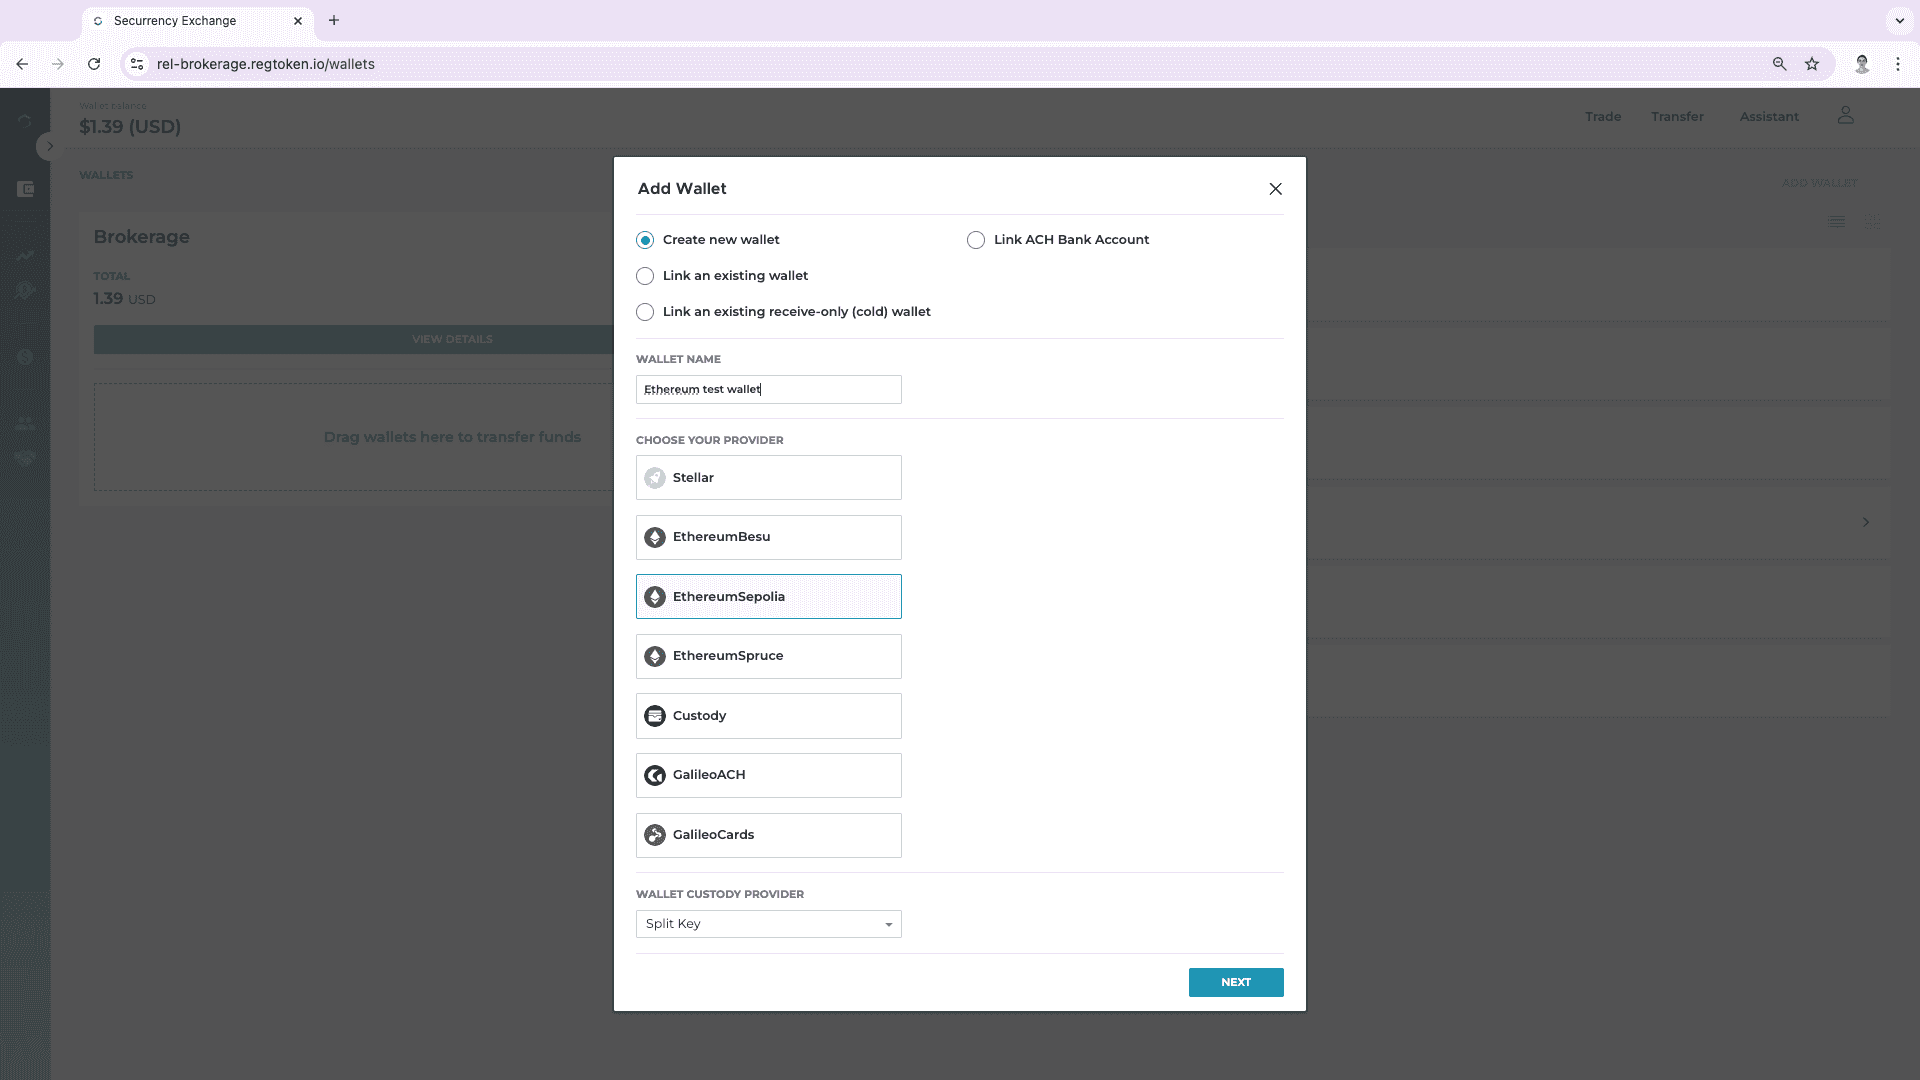Click the EthereumSepolia logo icon

(655, 597)
